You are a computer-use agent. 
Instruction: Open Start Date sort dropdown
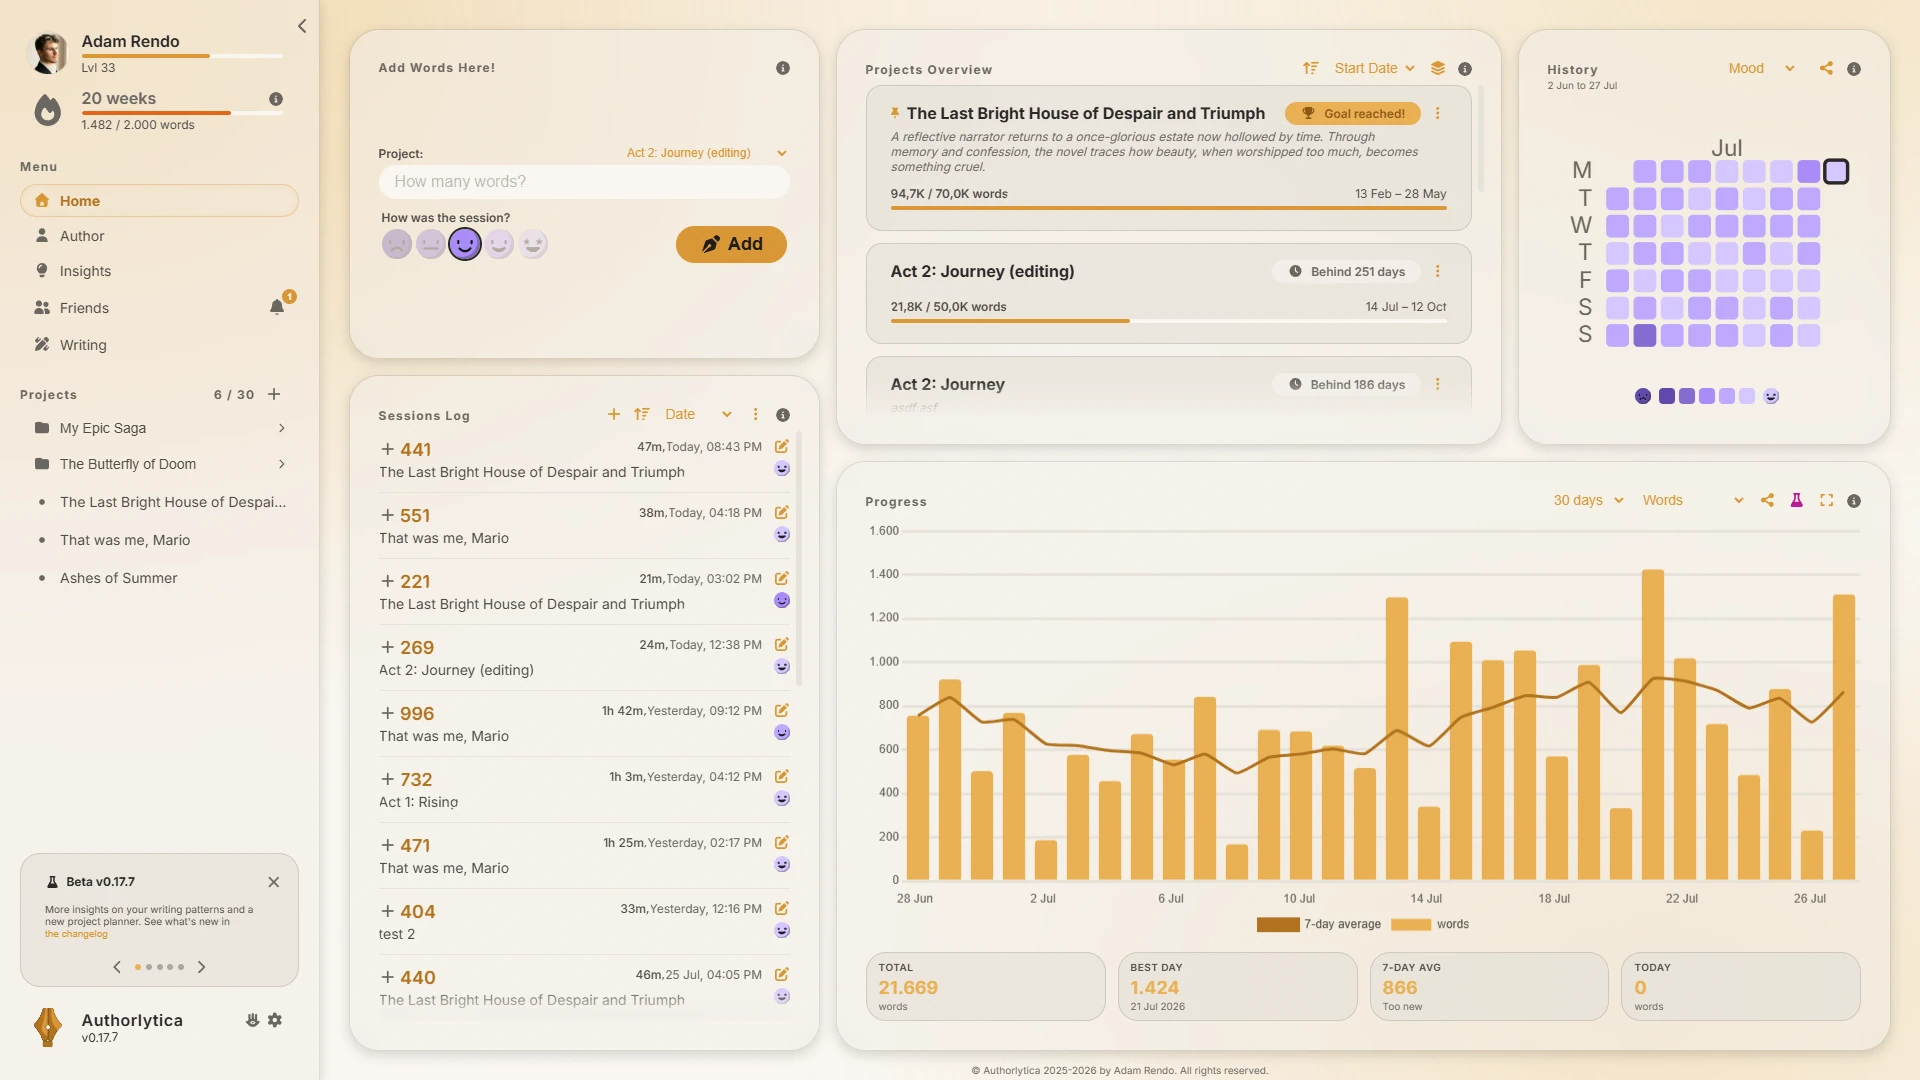pyautogui.click(x=1374, y=68)
